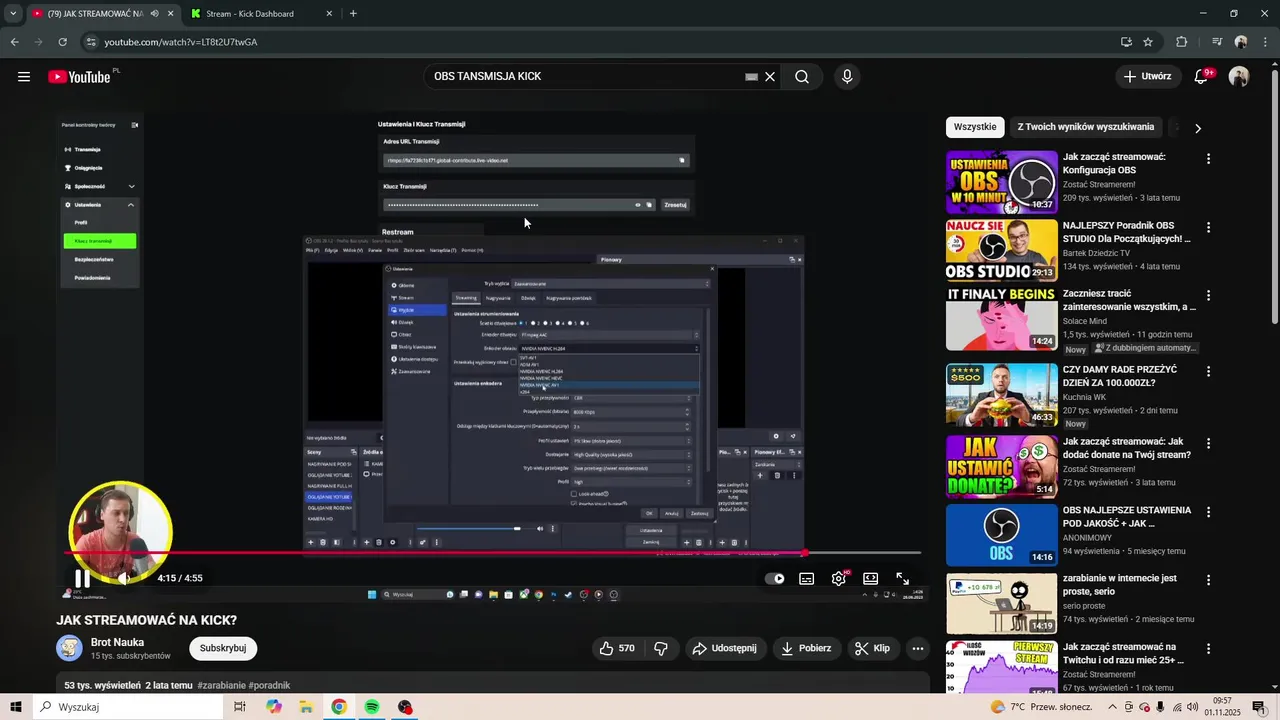The height and width of the screenshot is (720, 1280).
Task: Open the player settings gear
Action: pyautogui.click(x=839, y=578)
